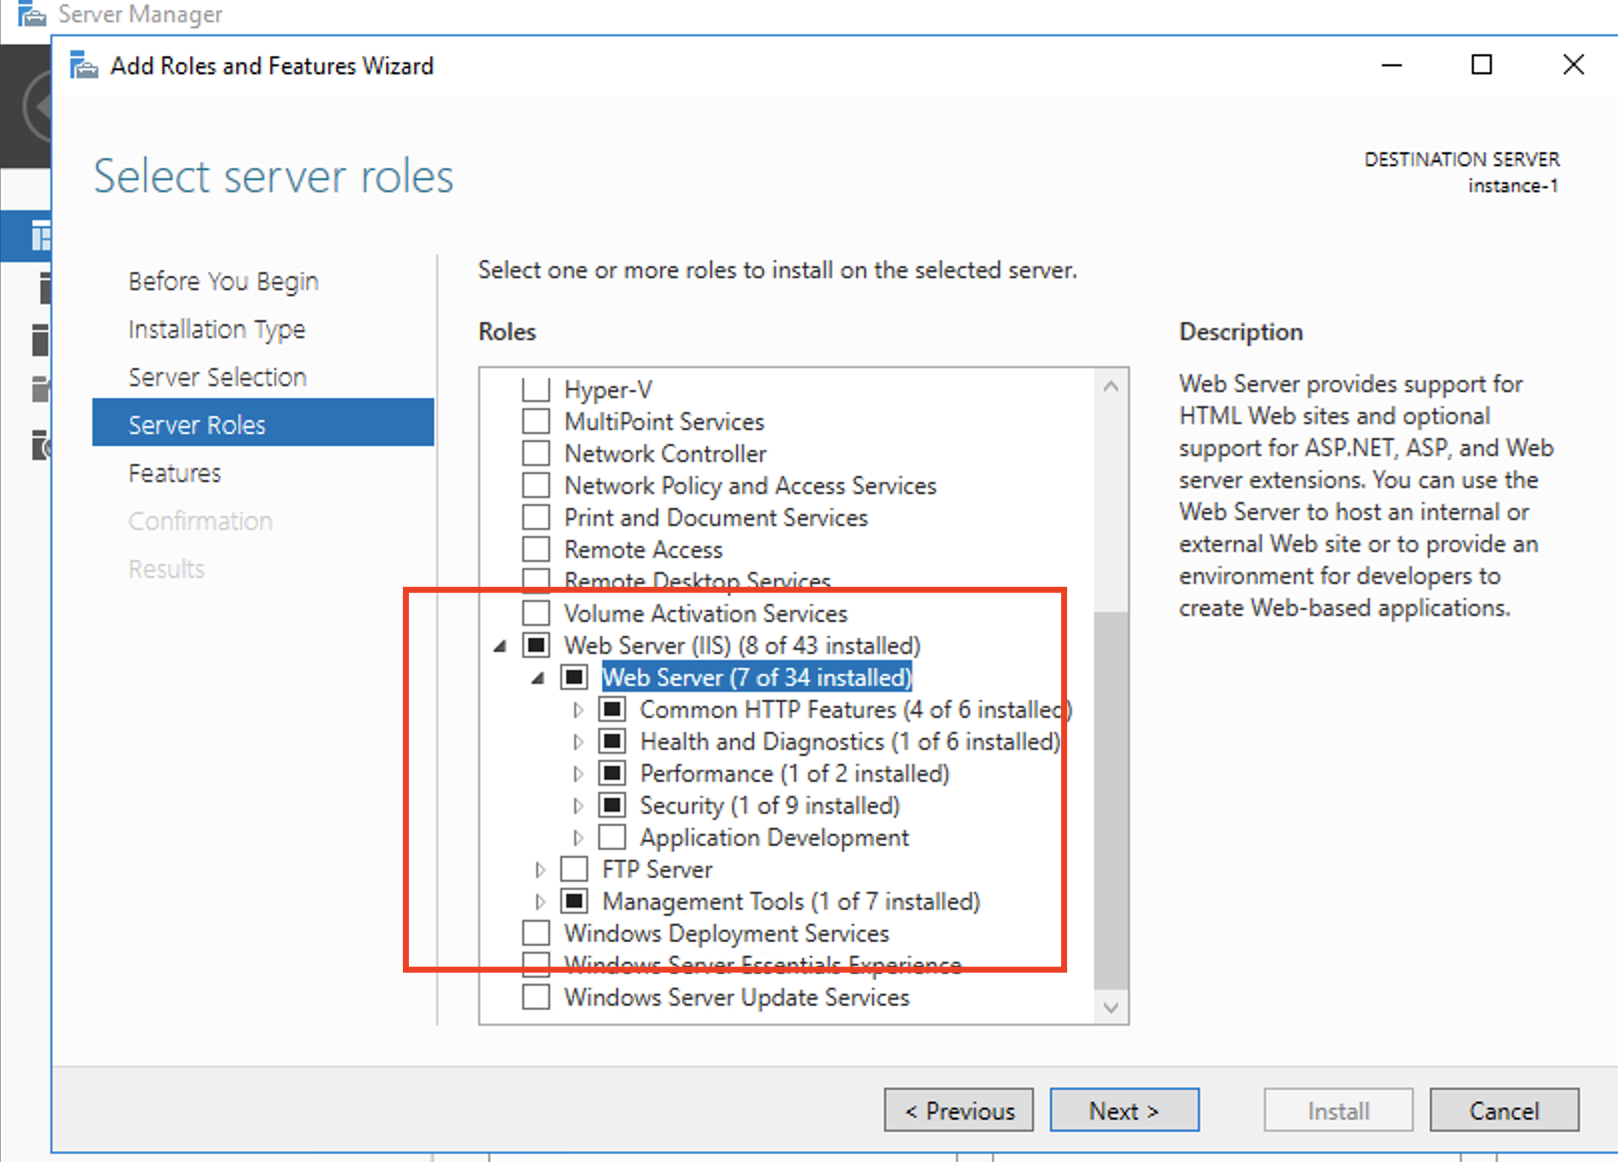1618x1162 pixels.
Task: Expand Common HTTP Features
Action: [579, 709]
